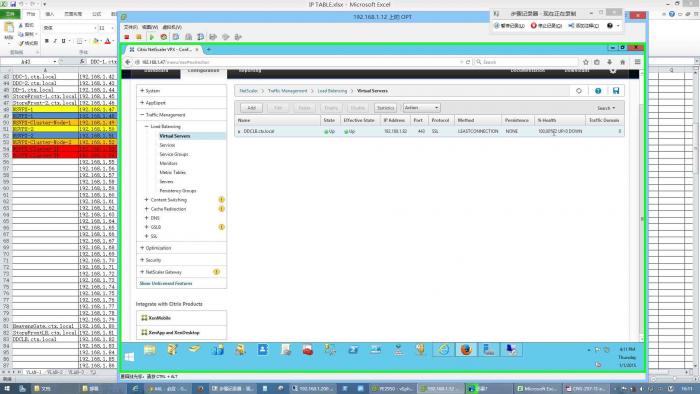Open the Action dropdown
This screenshot has height=394, width=700.
tap(422, 108)
